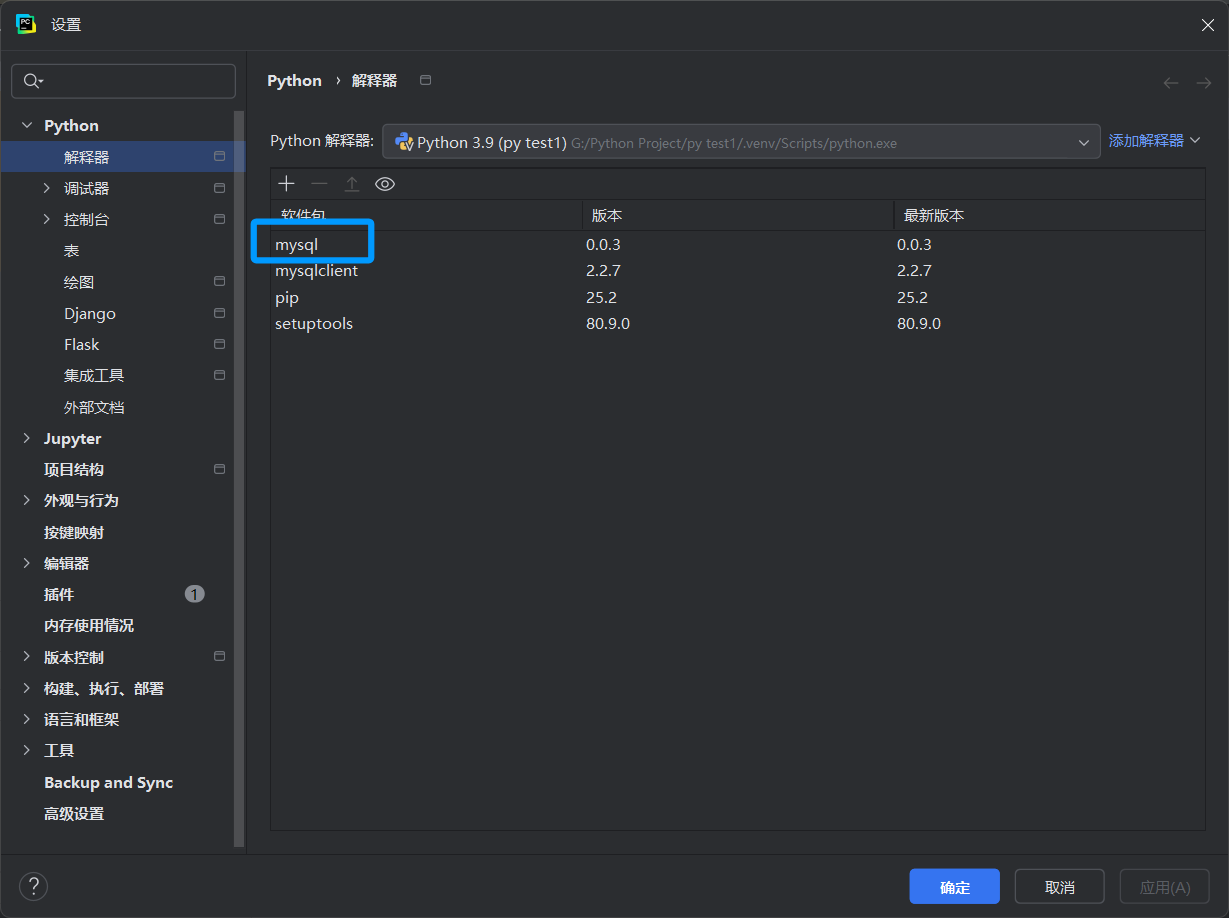
Task: Expand the 版本控制 tree node
Action: 26,657
